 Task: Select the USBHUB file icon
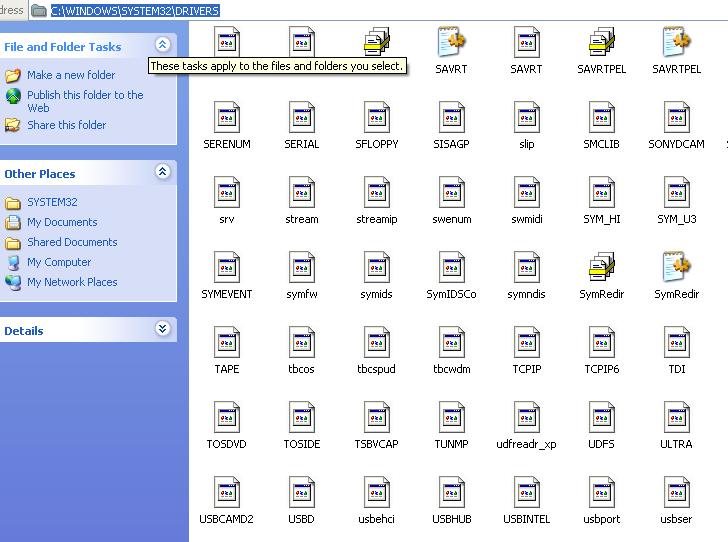coord(451,493)
